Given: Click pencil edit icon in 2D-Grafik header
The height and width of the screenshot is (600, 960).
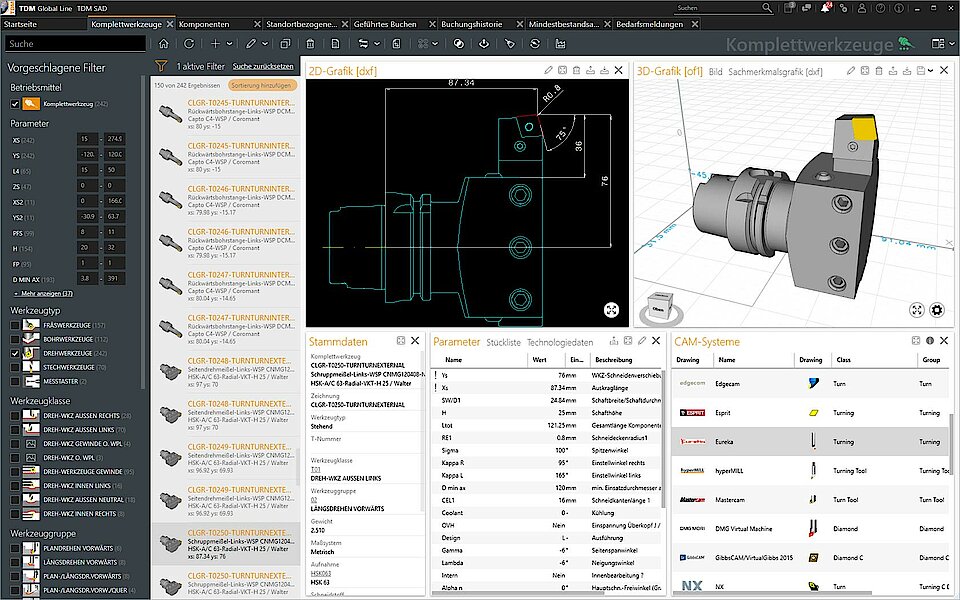Looking at the screenshot, I should 548,71.
